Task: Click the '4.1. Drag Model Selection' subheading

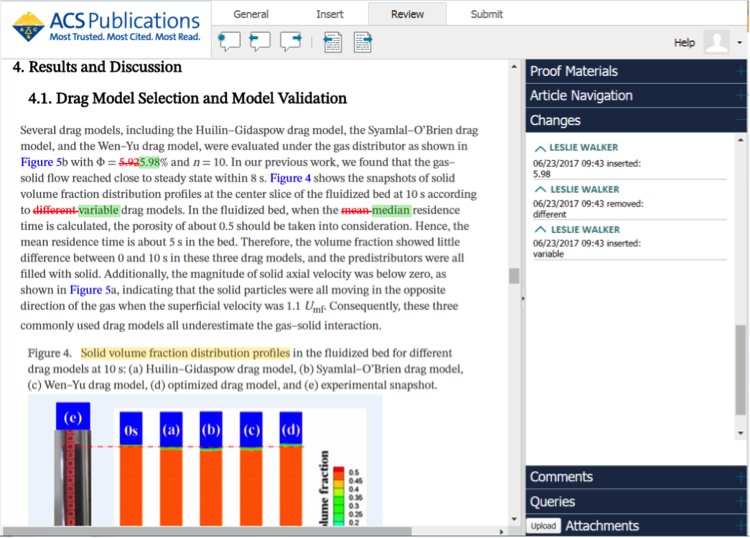Action: [x=188, y=99]
